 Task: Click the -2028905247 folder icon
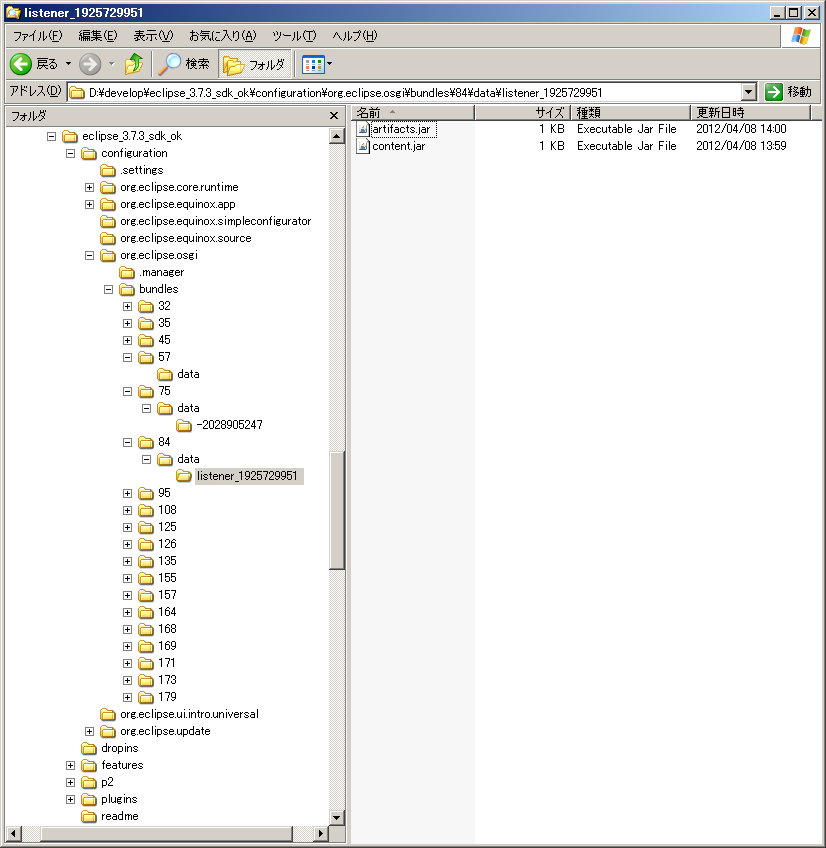point(184,425)
